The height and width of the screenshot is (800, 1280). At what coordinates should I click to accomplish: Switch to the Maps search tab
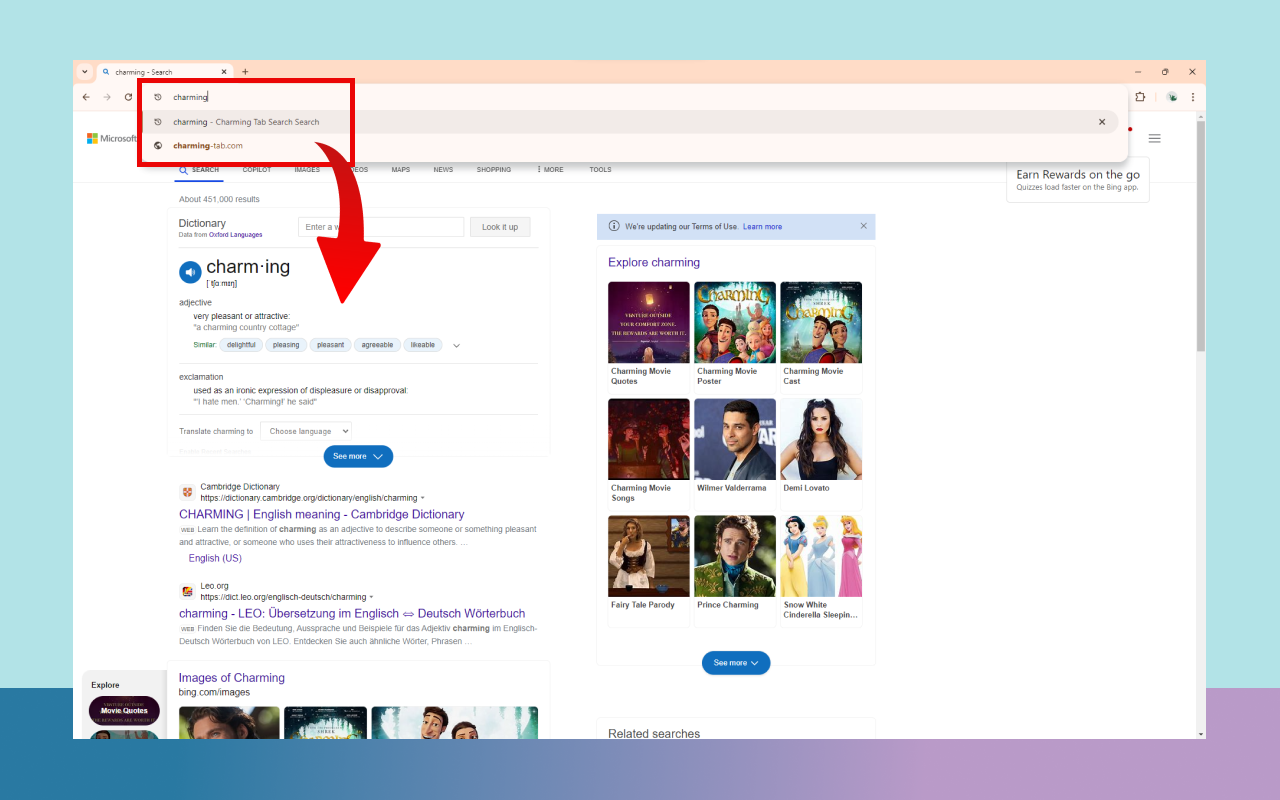(400, 170)
